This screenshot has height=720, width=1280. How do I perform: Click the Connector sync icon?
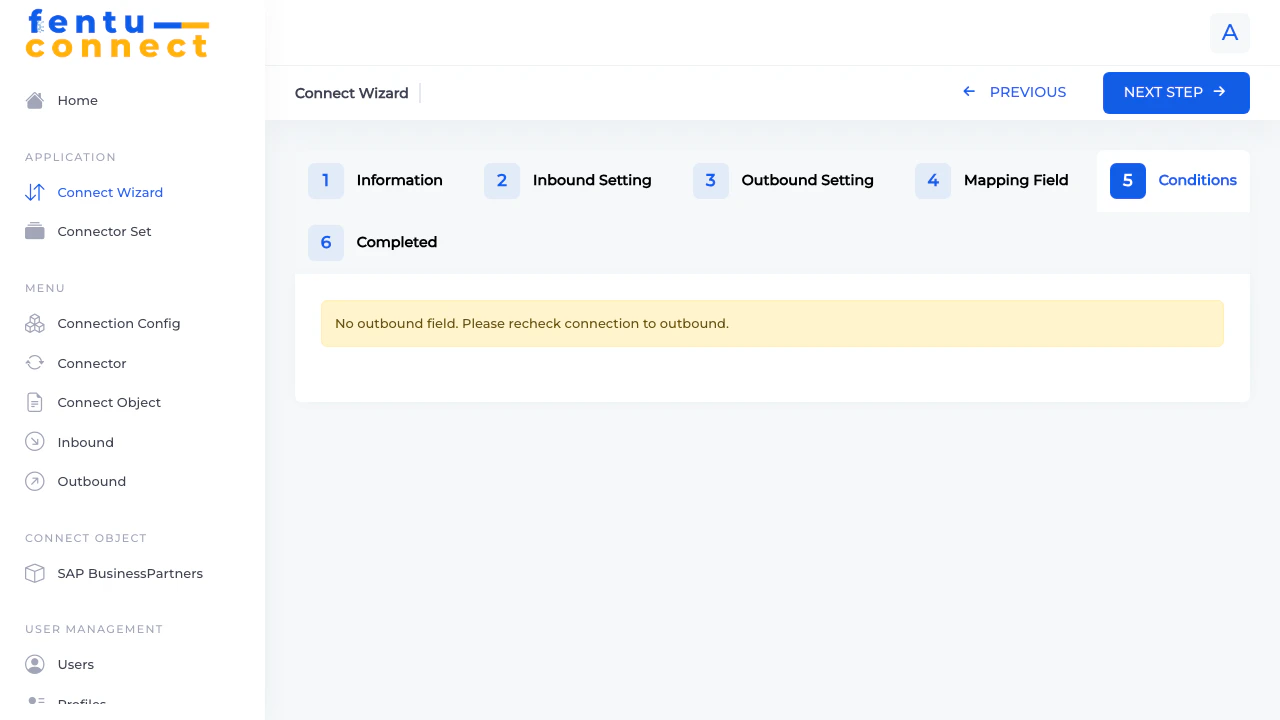35,363
